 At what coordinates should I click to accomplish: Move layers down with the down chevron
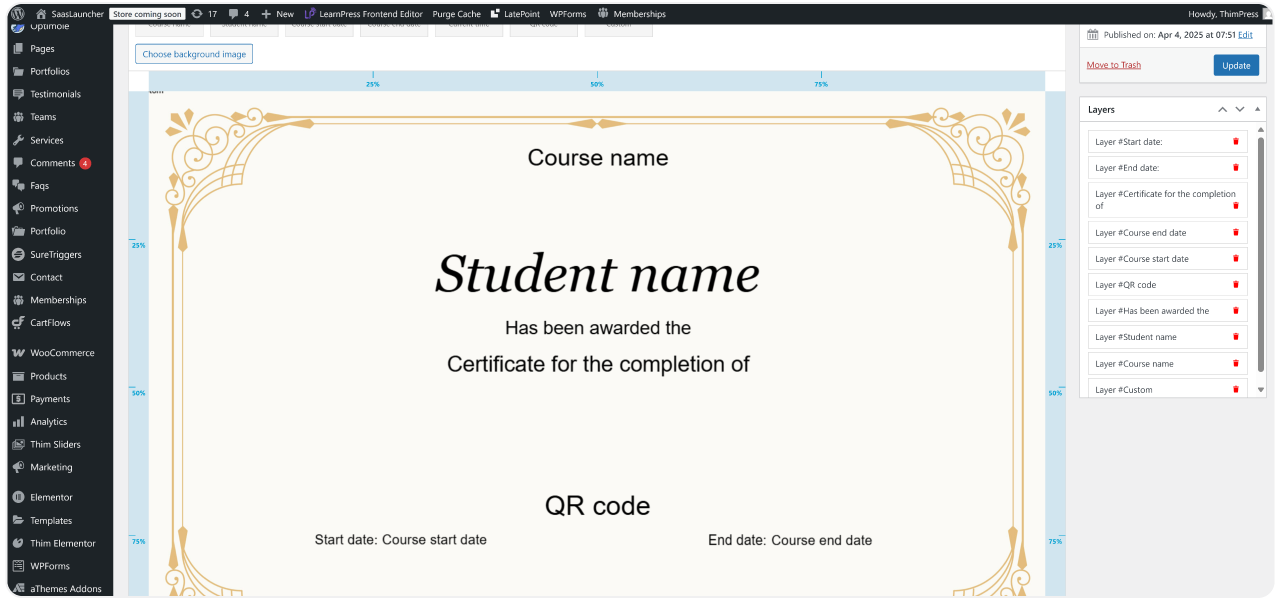tap(1239, 109)
